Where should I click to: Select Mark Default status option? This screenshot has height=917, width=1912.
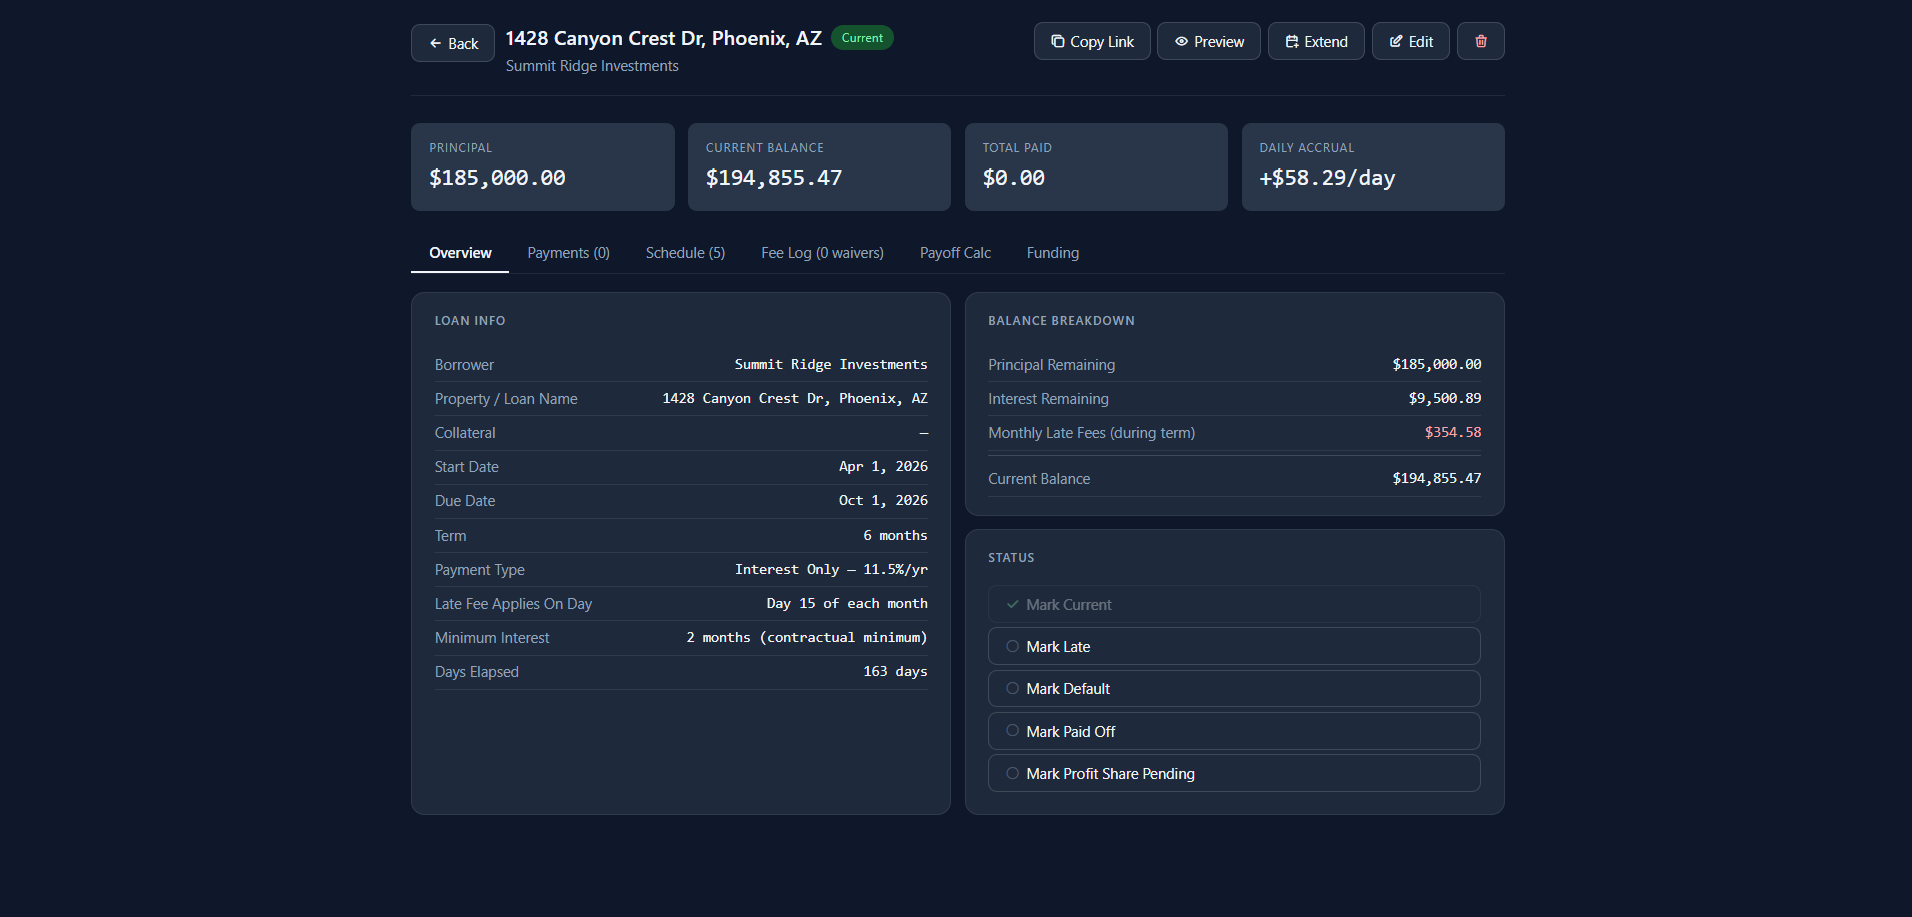click(x=1234, y=689)
